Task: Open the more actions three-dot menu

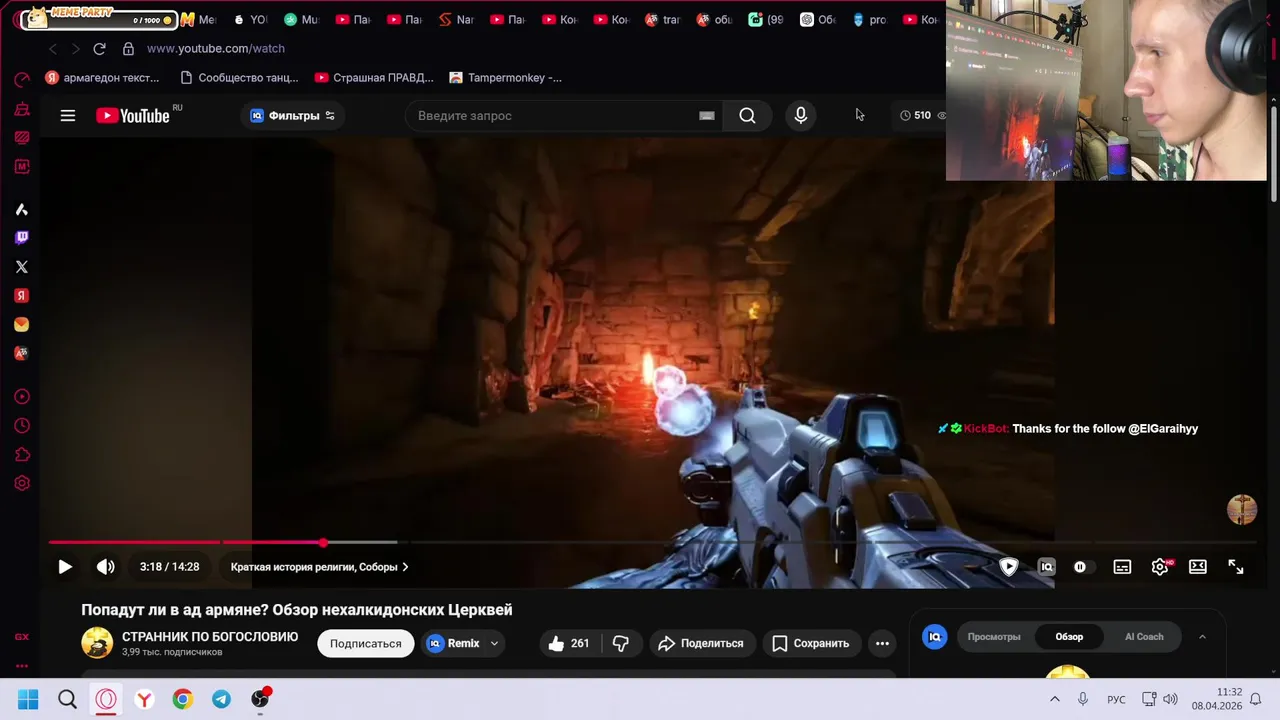Action: (882, 644)
